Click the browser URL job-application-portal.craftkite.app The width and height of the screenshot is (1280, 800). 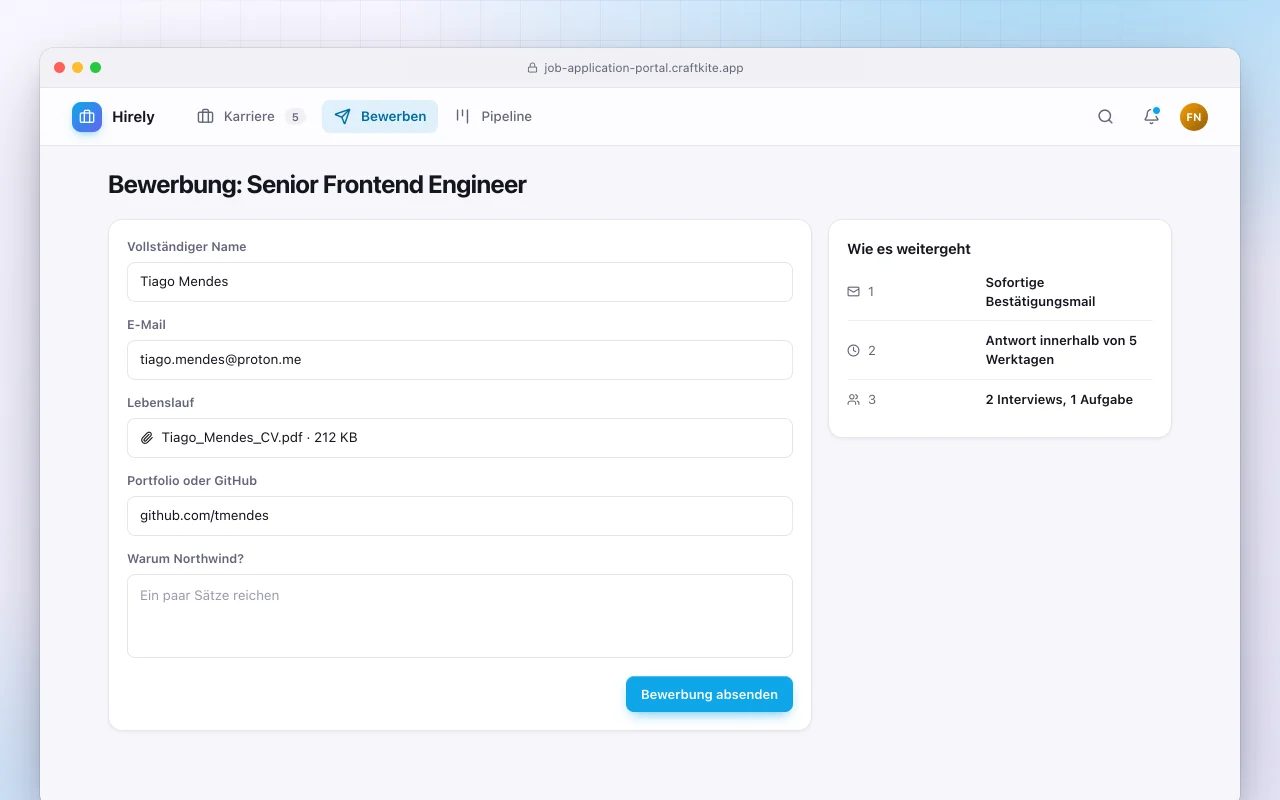tap(644, 68)
